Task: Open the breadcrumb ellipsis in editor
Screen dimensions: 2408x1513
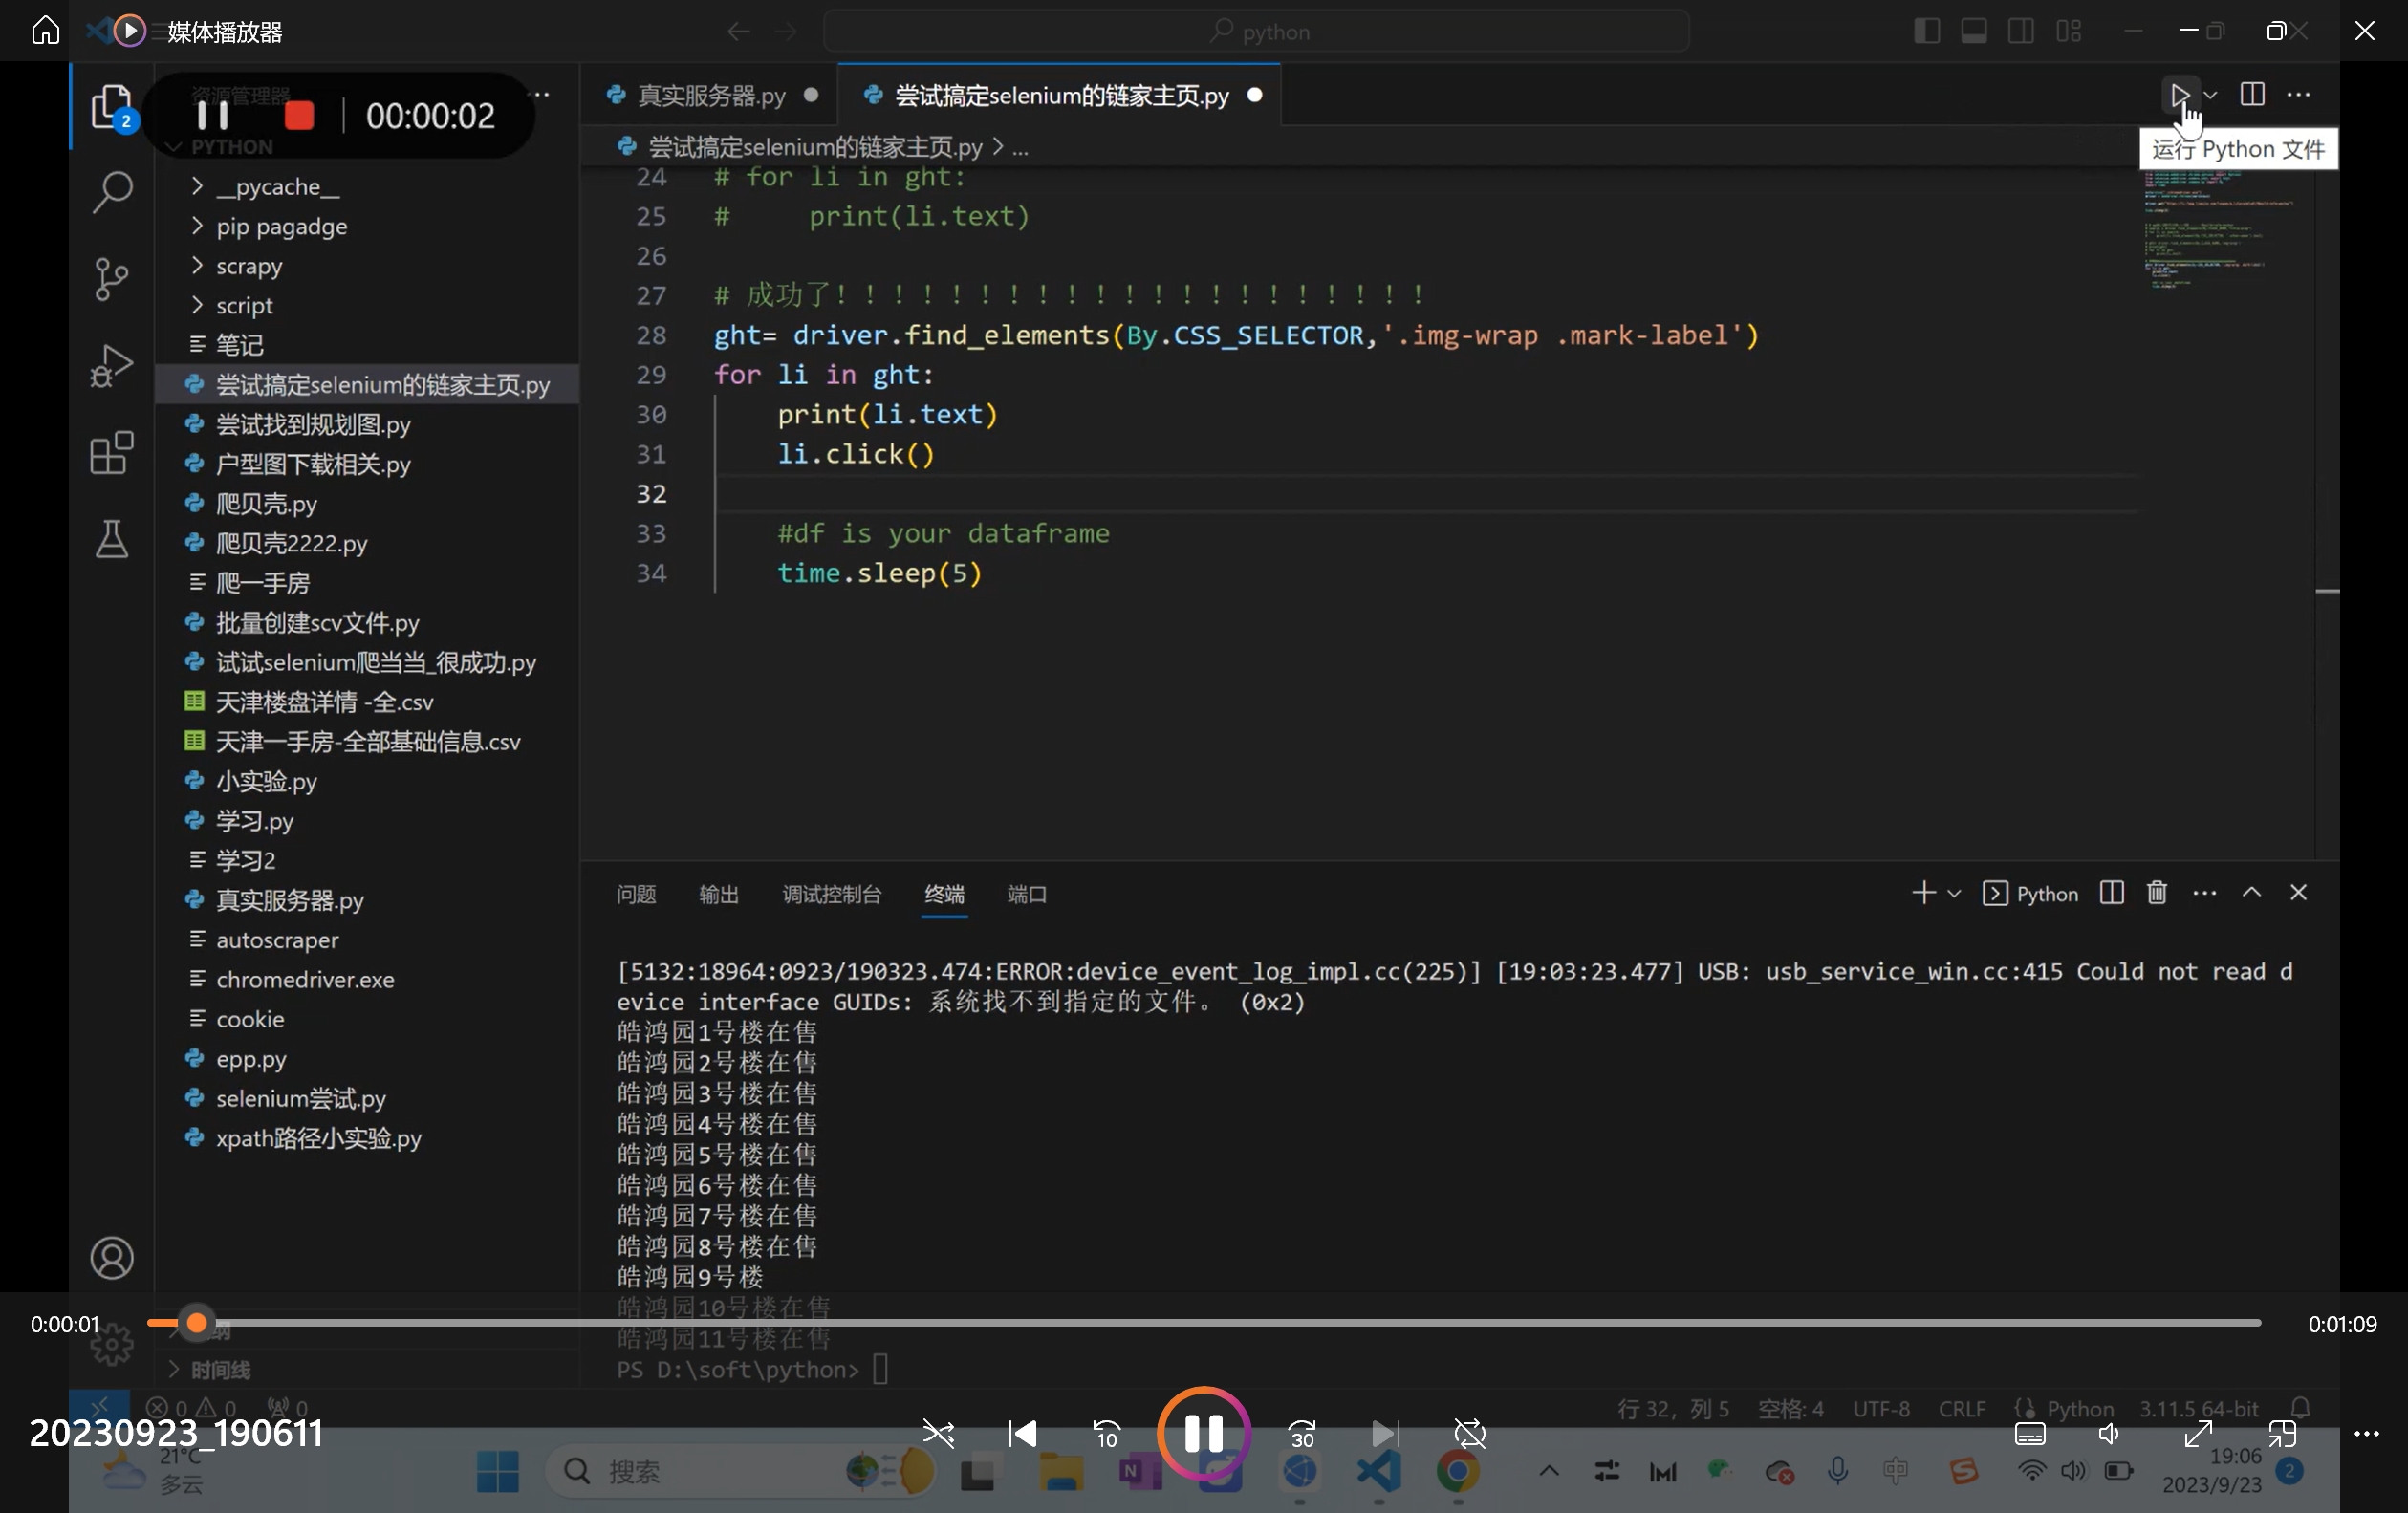Action: 1020,147
